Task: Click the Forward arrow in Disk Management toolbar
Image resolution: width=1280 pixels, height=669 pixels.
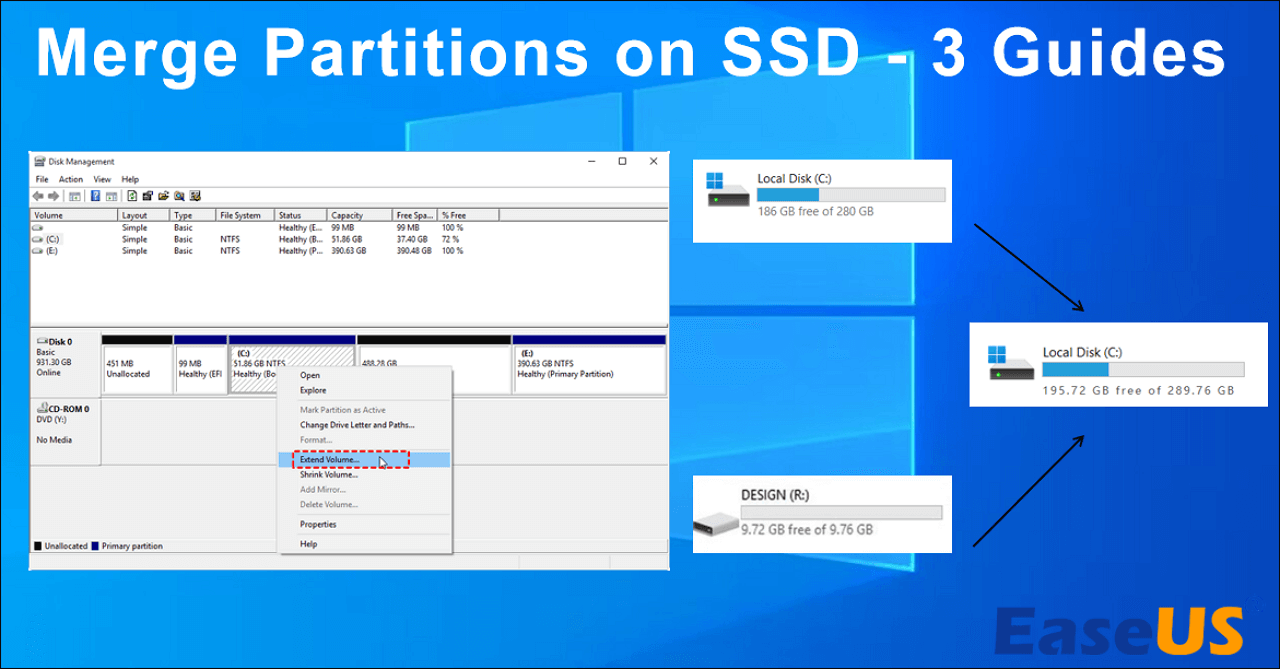Action: pyautogui.click(x=53, y=196)
